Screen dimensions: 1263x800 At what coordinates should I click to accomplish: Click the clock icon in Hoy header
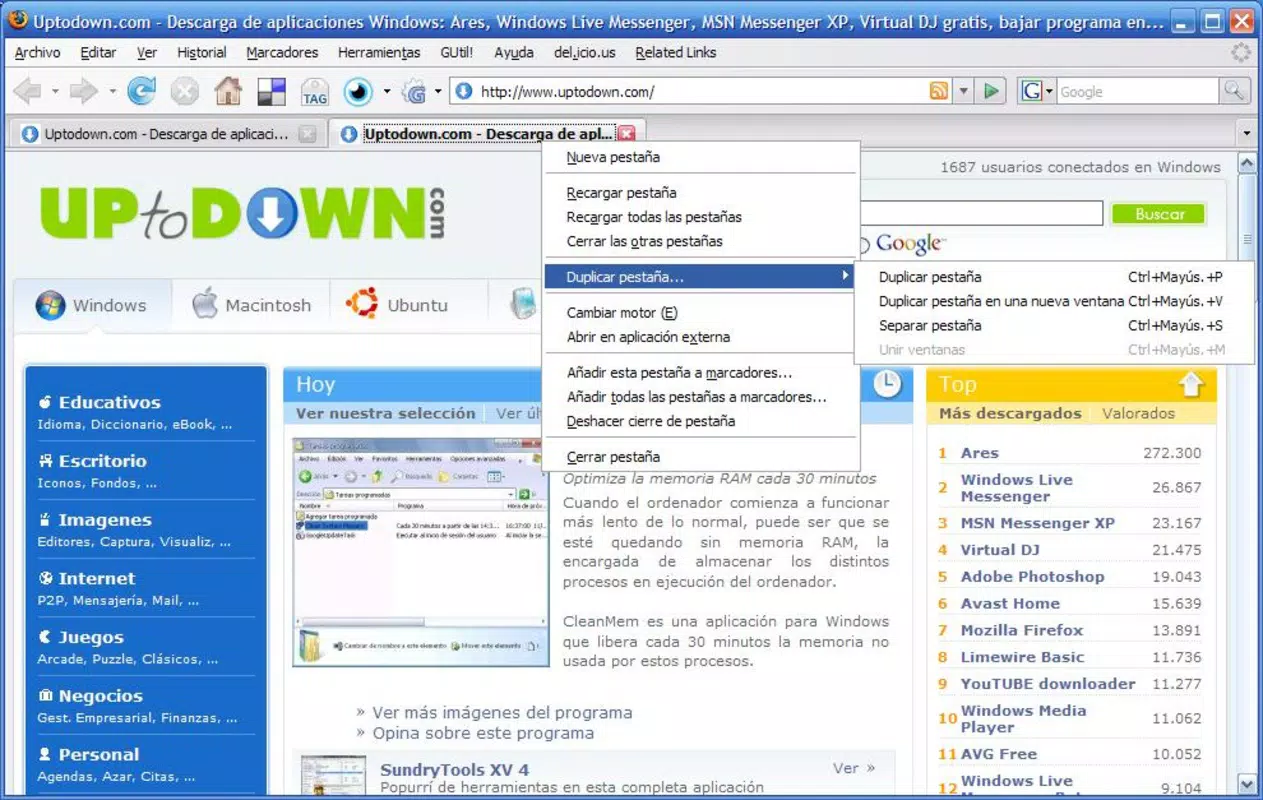[887, 384]
